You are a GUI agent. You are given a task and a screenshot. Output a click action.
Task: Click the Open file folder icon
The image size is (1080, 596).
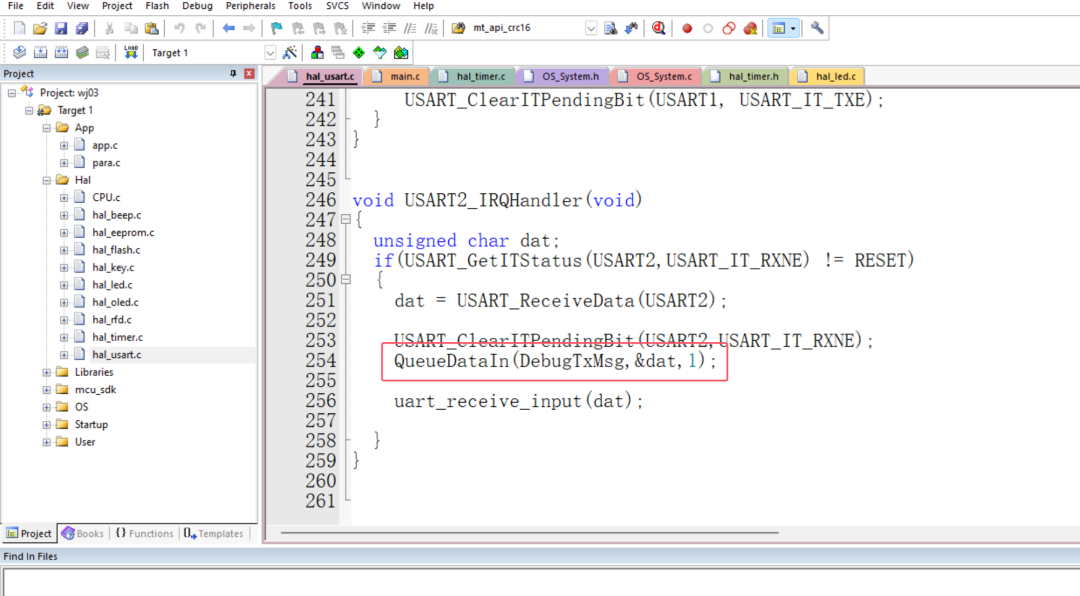pos(40,28)
